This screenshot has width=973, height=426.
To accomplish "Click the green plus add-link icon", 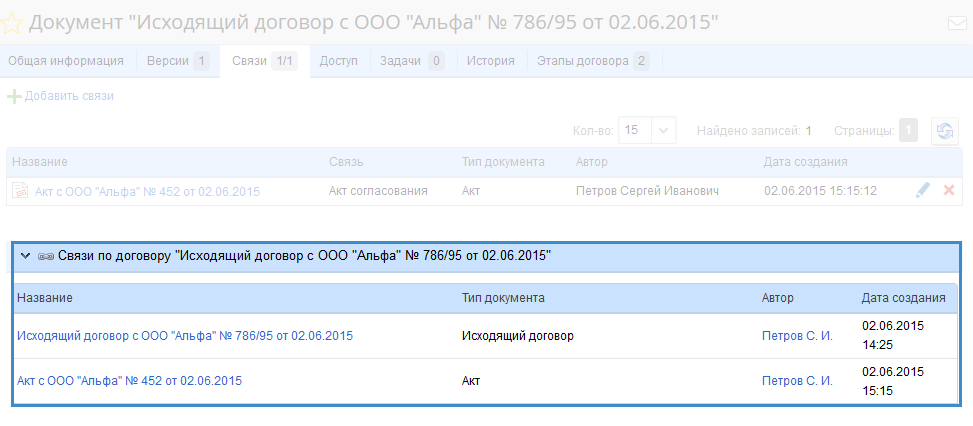I will click(14, 96).
